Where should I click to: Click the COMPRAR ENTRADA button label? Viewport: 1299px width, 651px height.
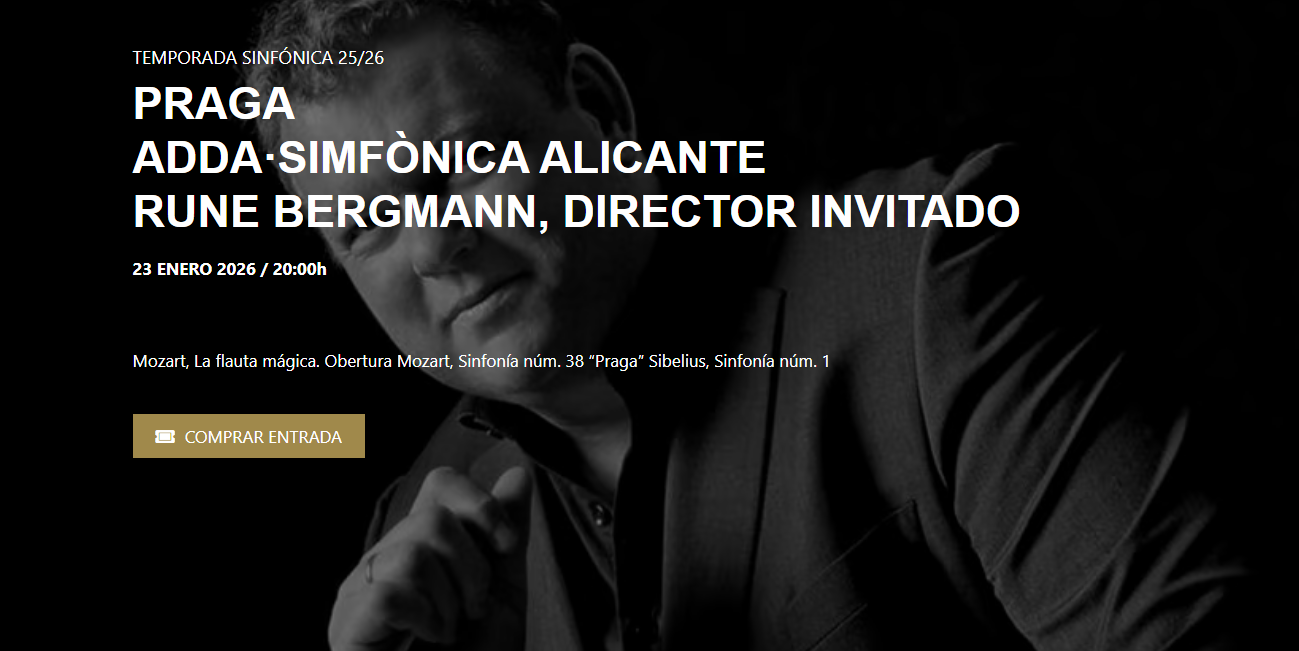coord(263,437)
